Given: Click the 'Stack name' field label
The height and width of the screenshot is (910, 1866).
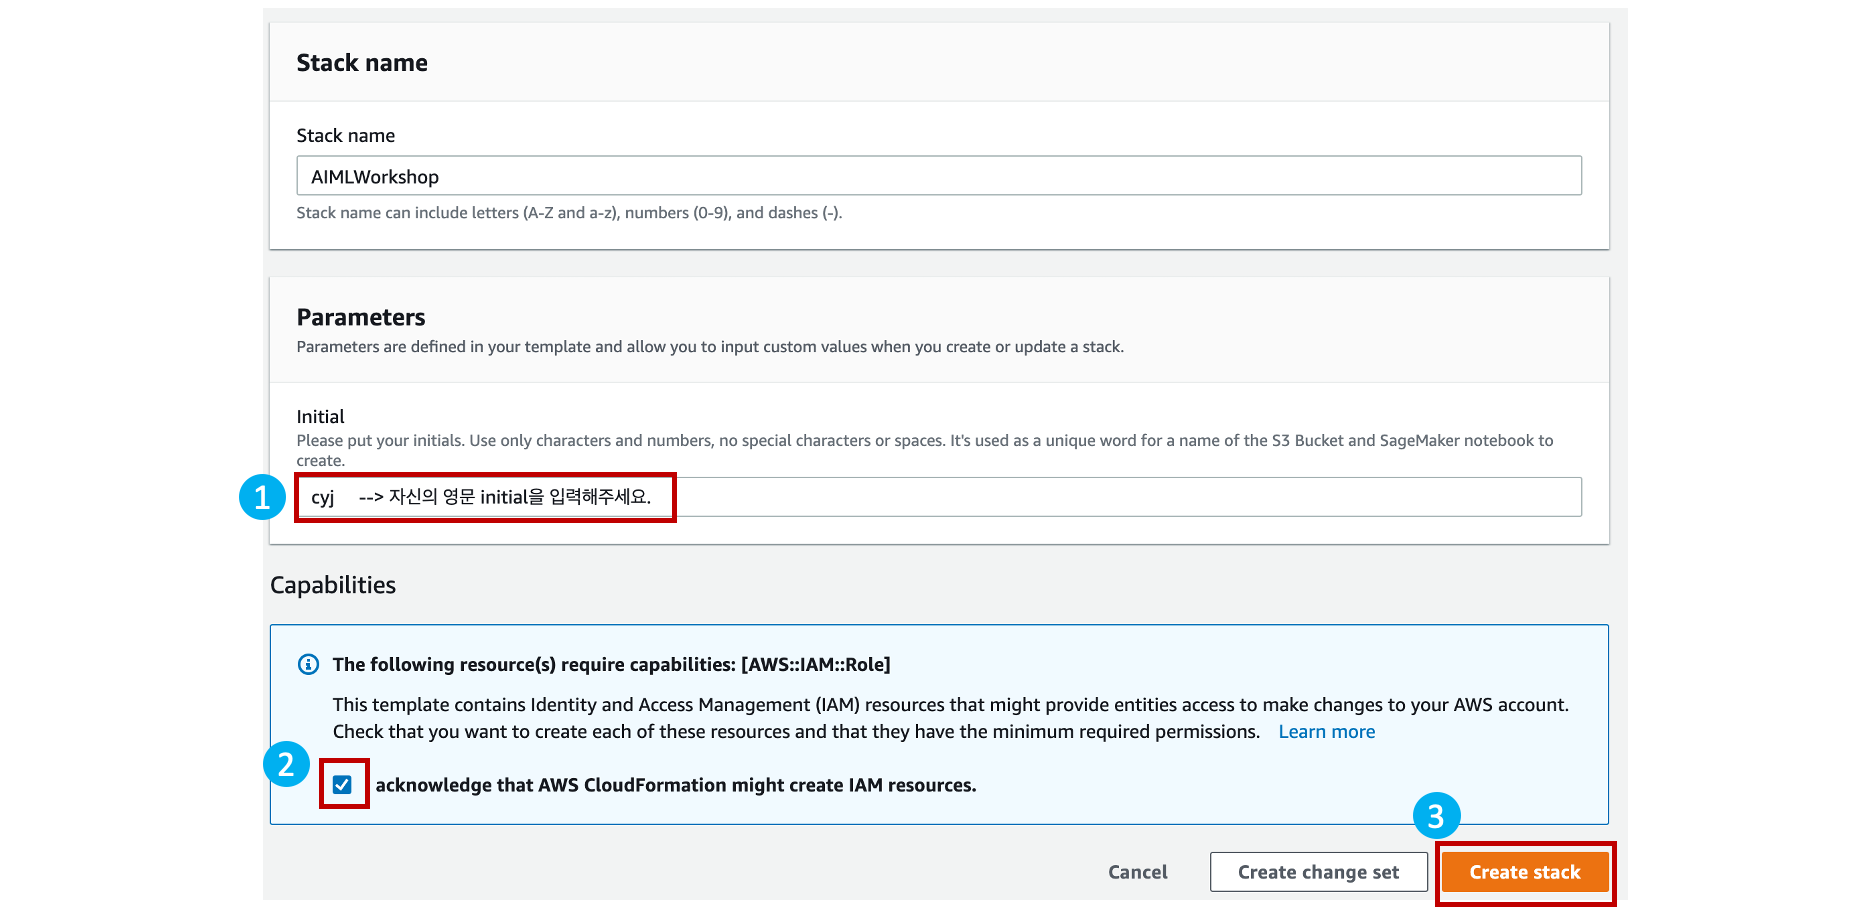Looking at the screenshot, I should (x=346, y=136).
